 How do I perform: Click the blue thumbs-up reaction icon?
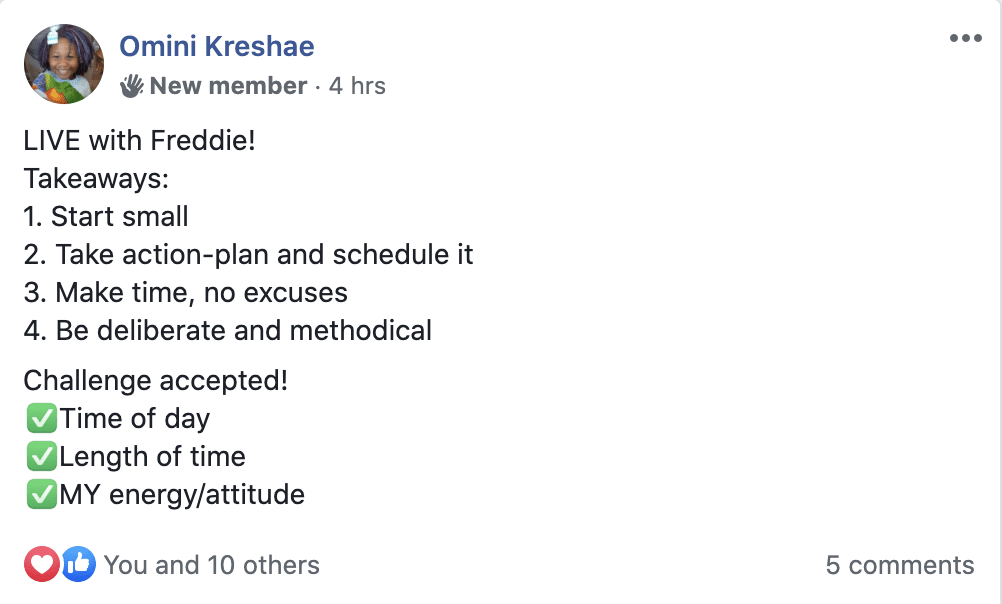tap(79, 564)
